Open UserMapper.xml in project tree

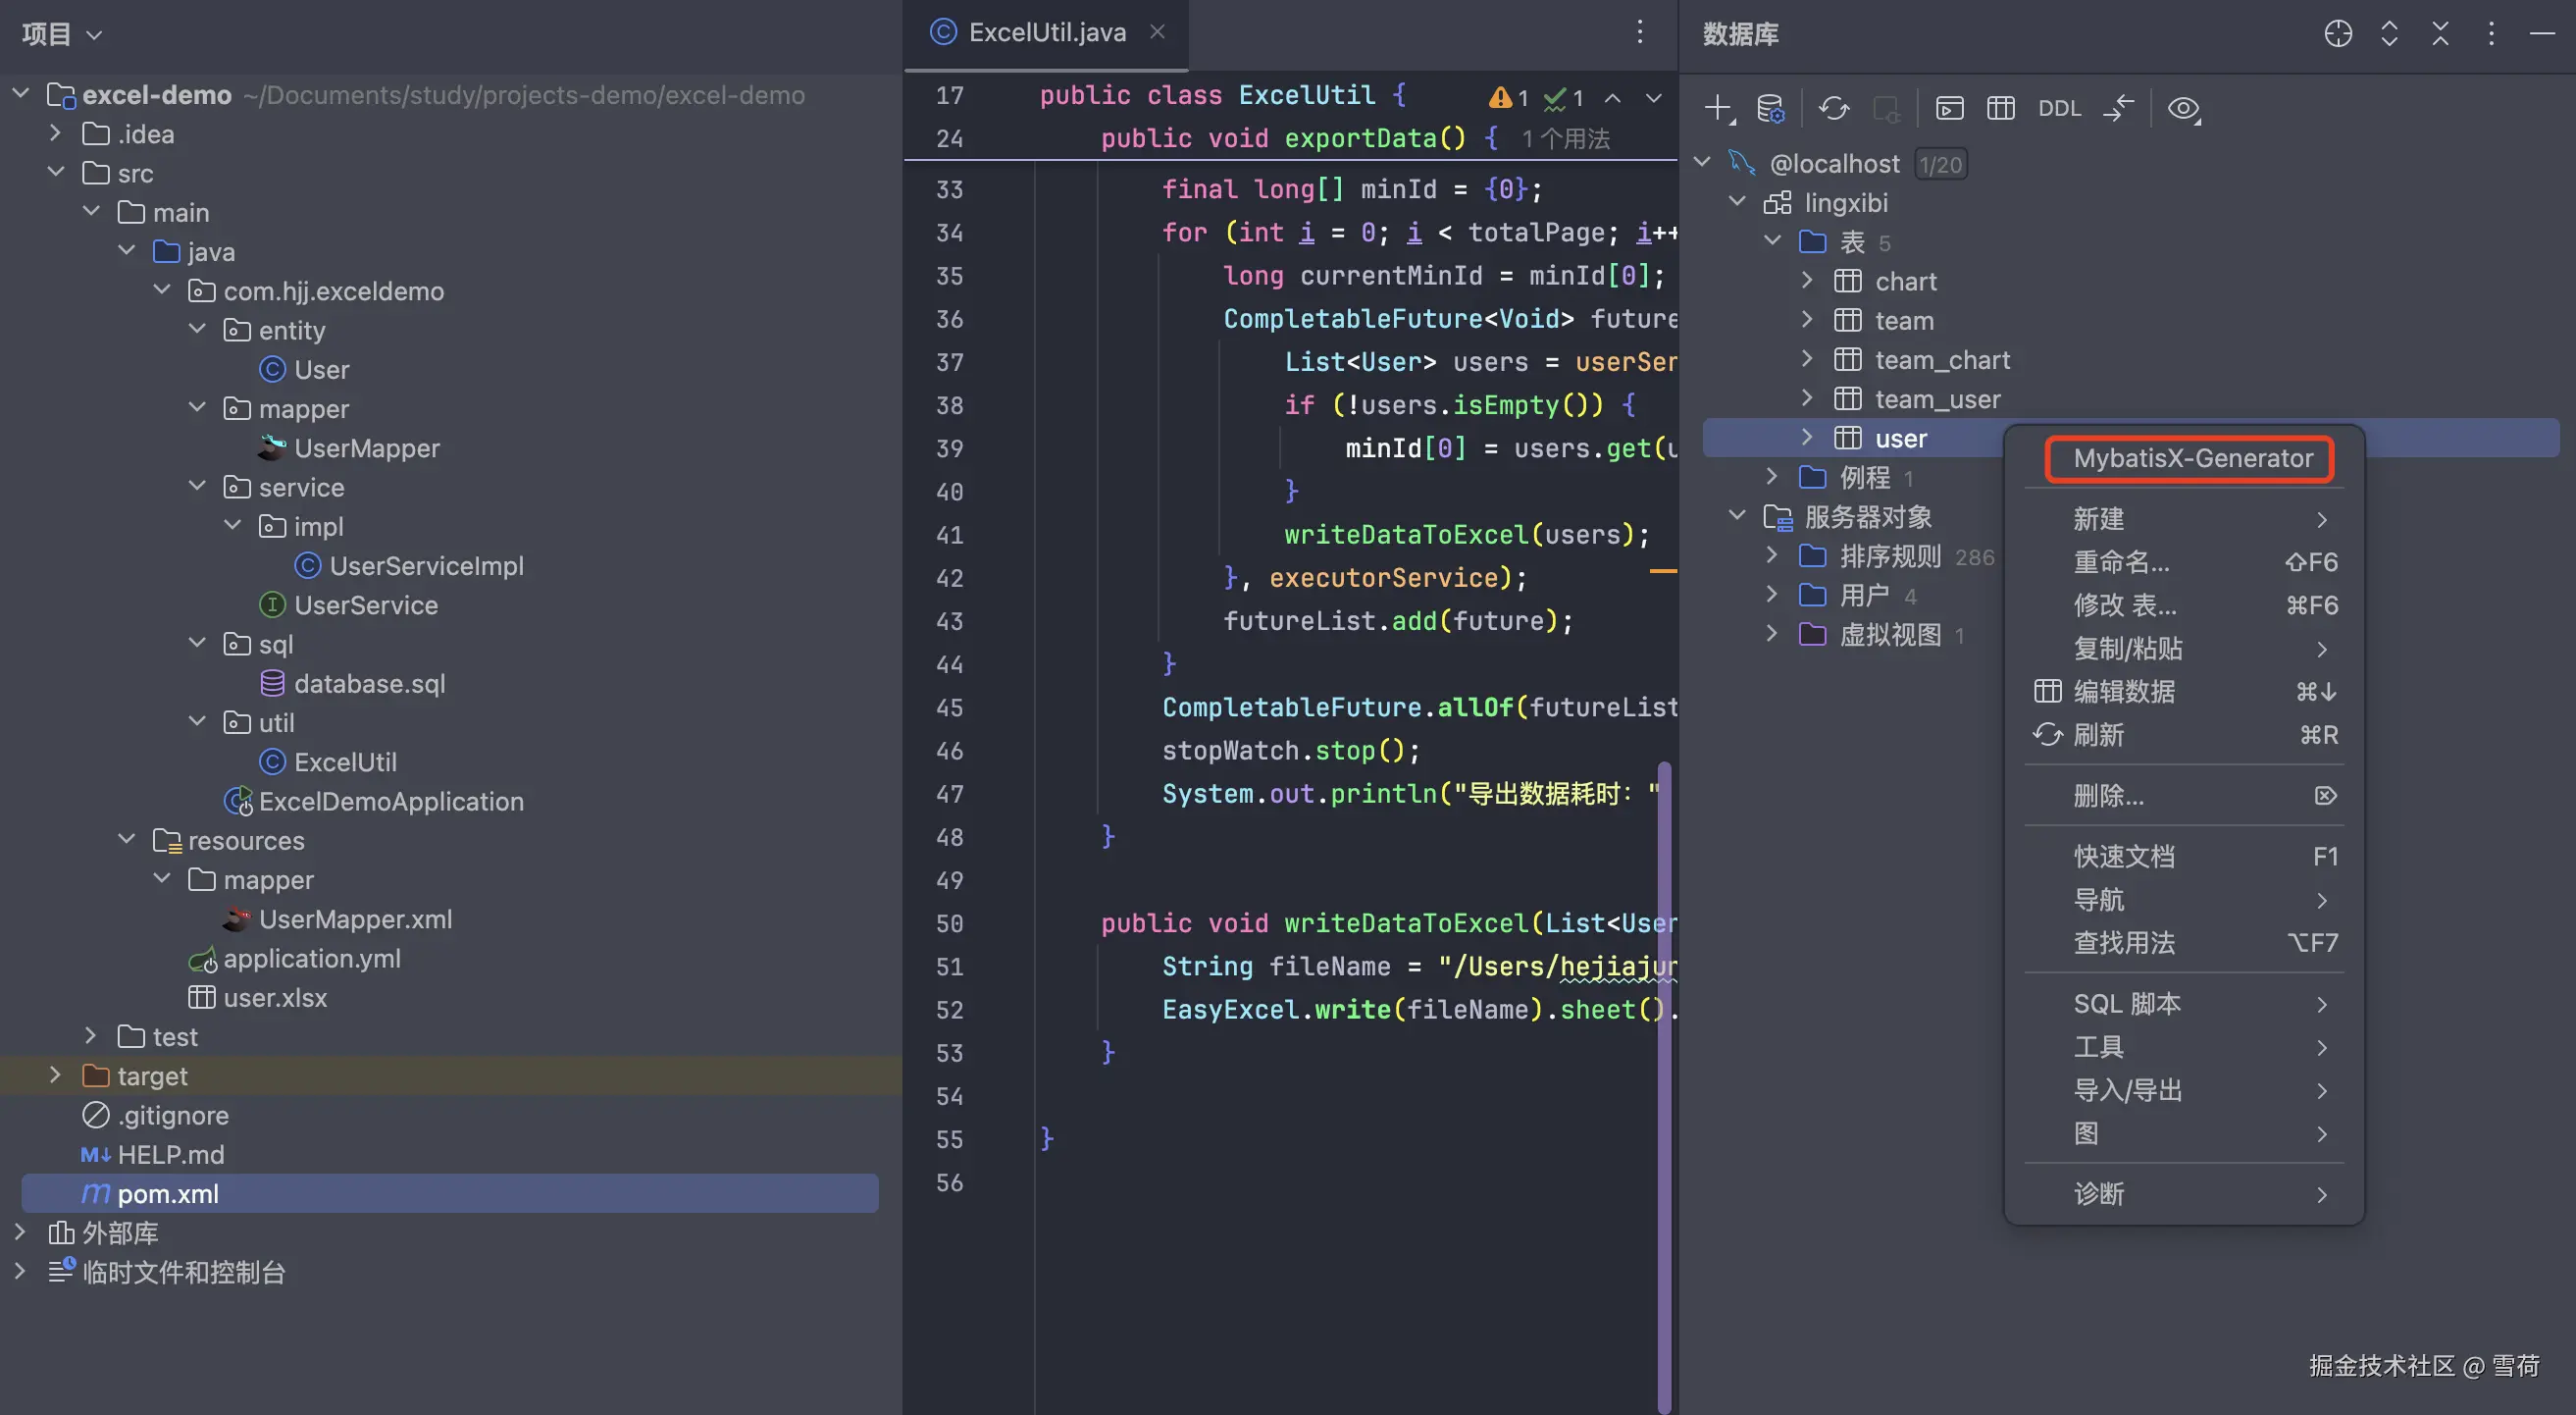(354, 919)
